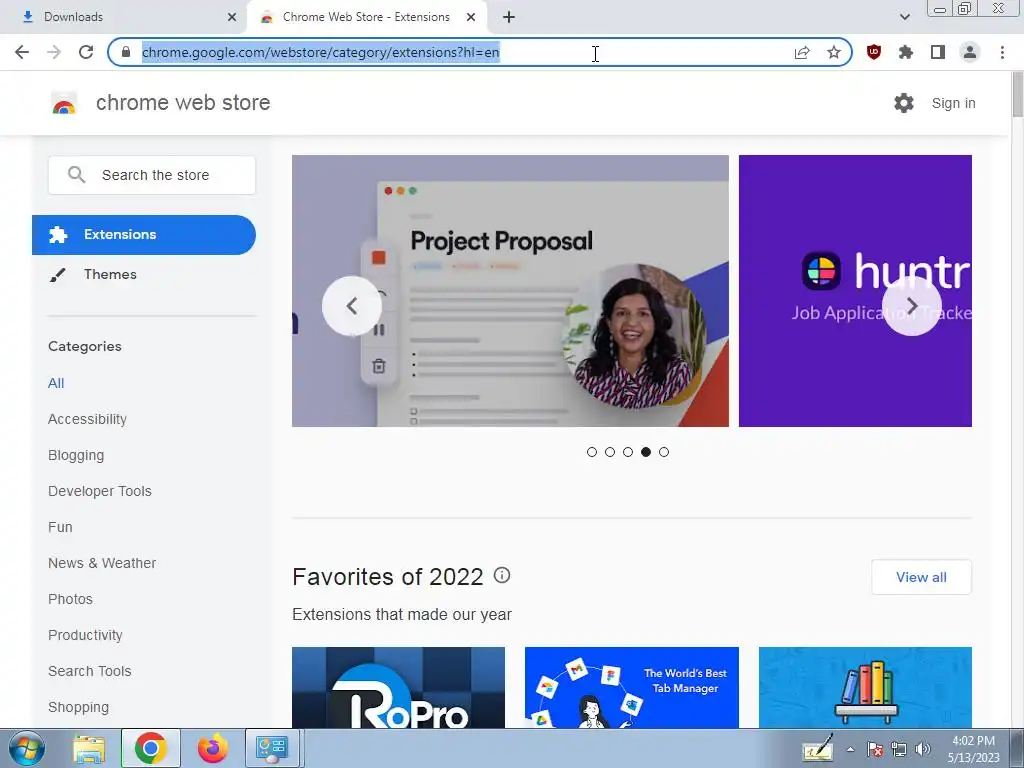The width and height of the screenshot is (1024, 768).
Task: Click the lock site info icon
Action: coord(126,52)
